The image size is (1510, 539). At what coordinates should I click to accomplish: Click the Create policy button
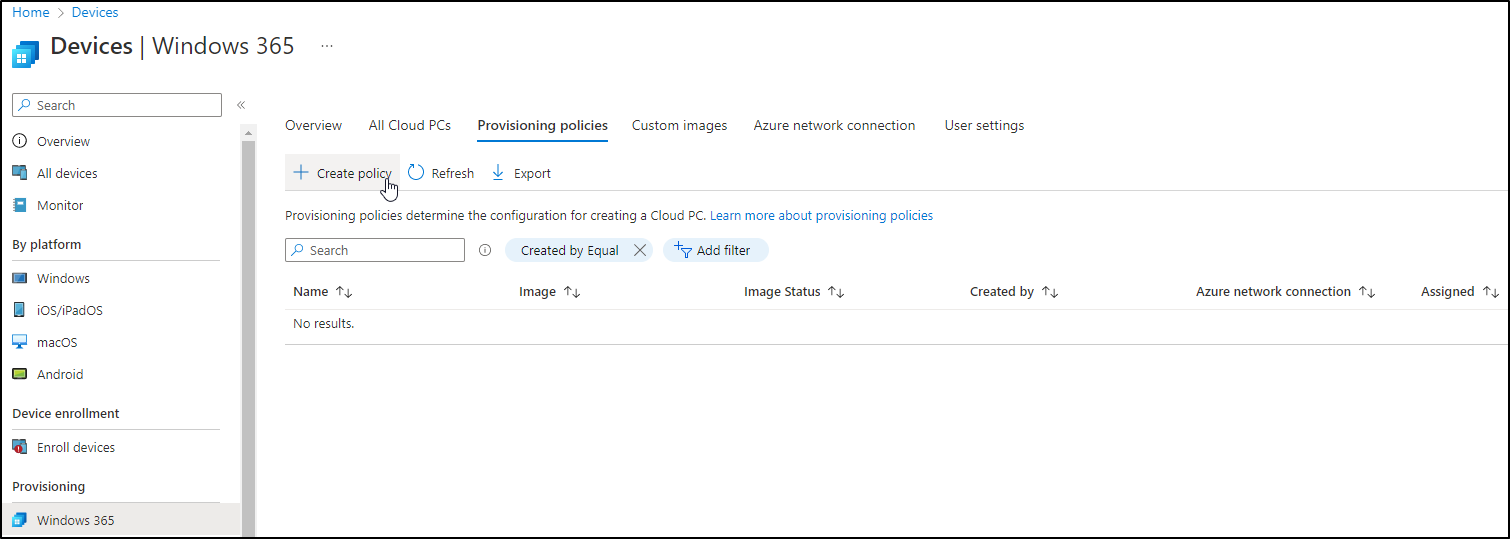click(342, 173)
